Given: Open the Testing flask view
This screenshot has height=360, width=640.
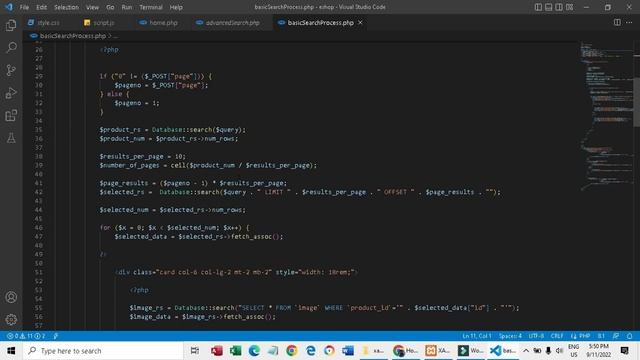Looking at the screenshot, I should 11,138.
